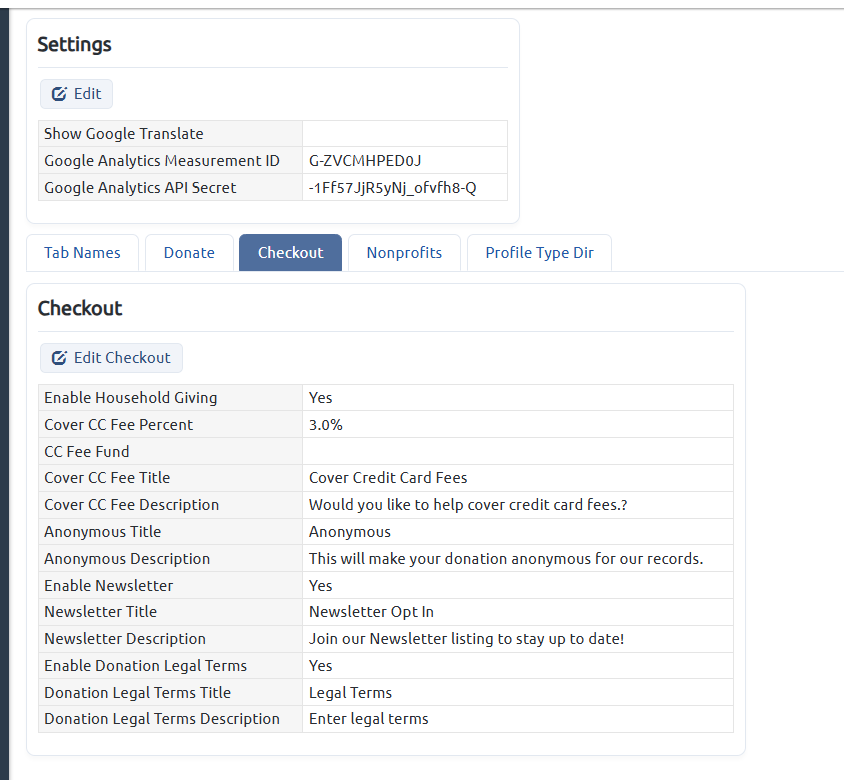Click the Enter legal terms value

369,719
